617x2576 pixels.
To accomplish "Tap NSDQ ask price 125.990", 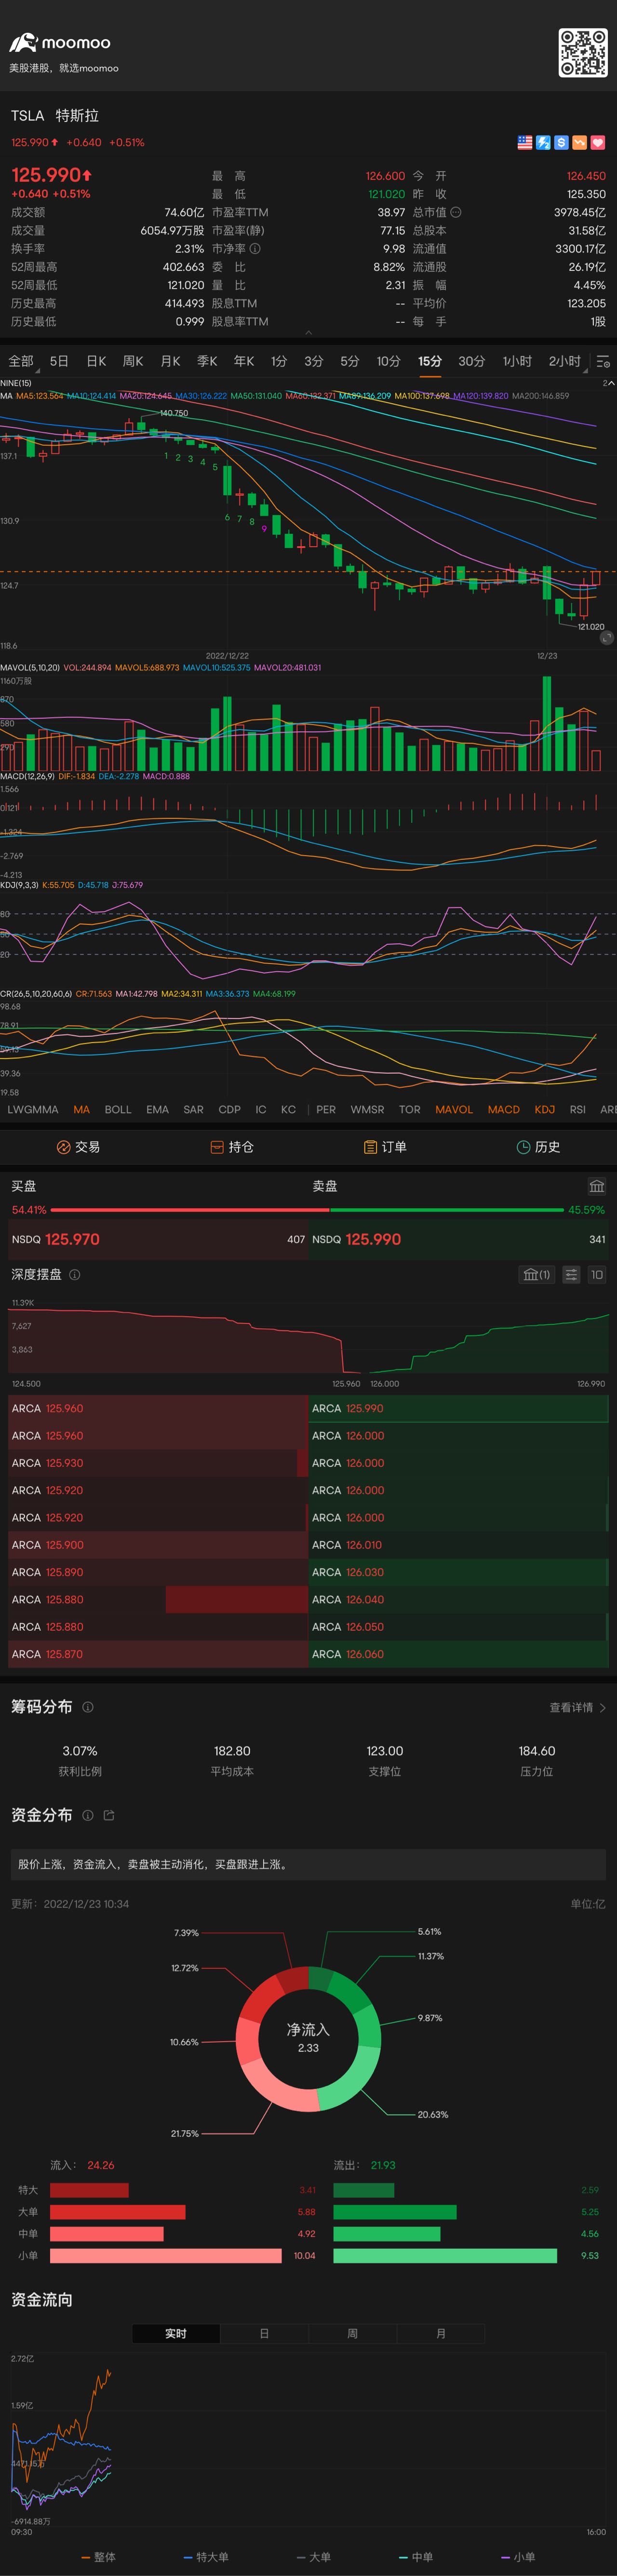I will point(373,1240).
